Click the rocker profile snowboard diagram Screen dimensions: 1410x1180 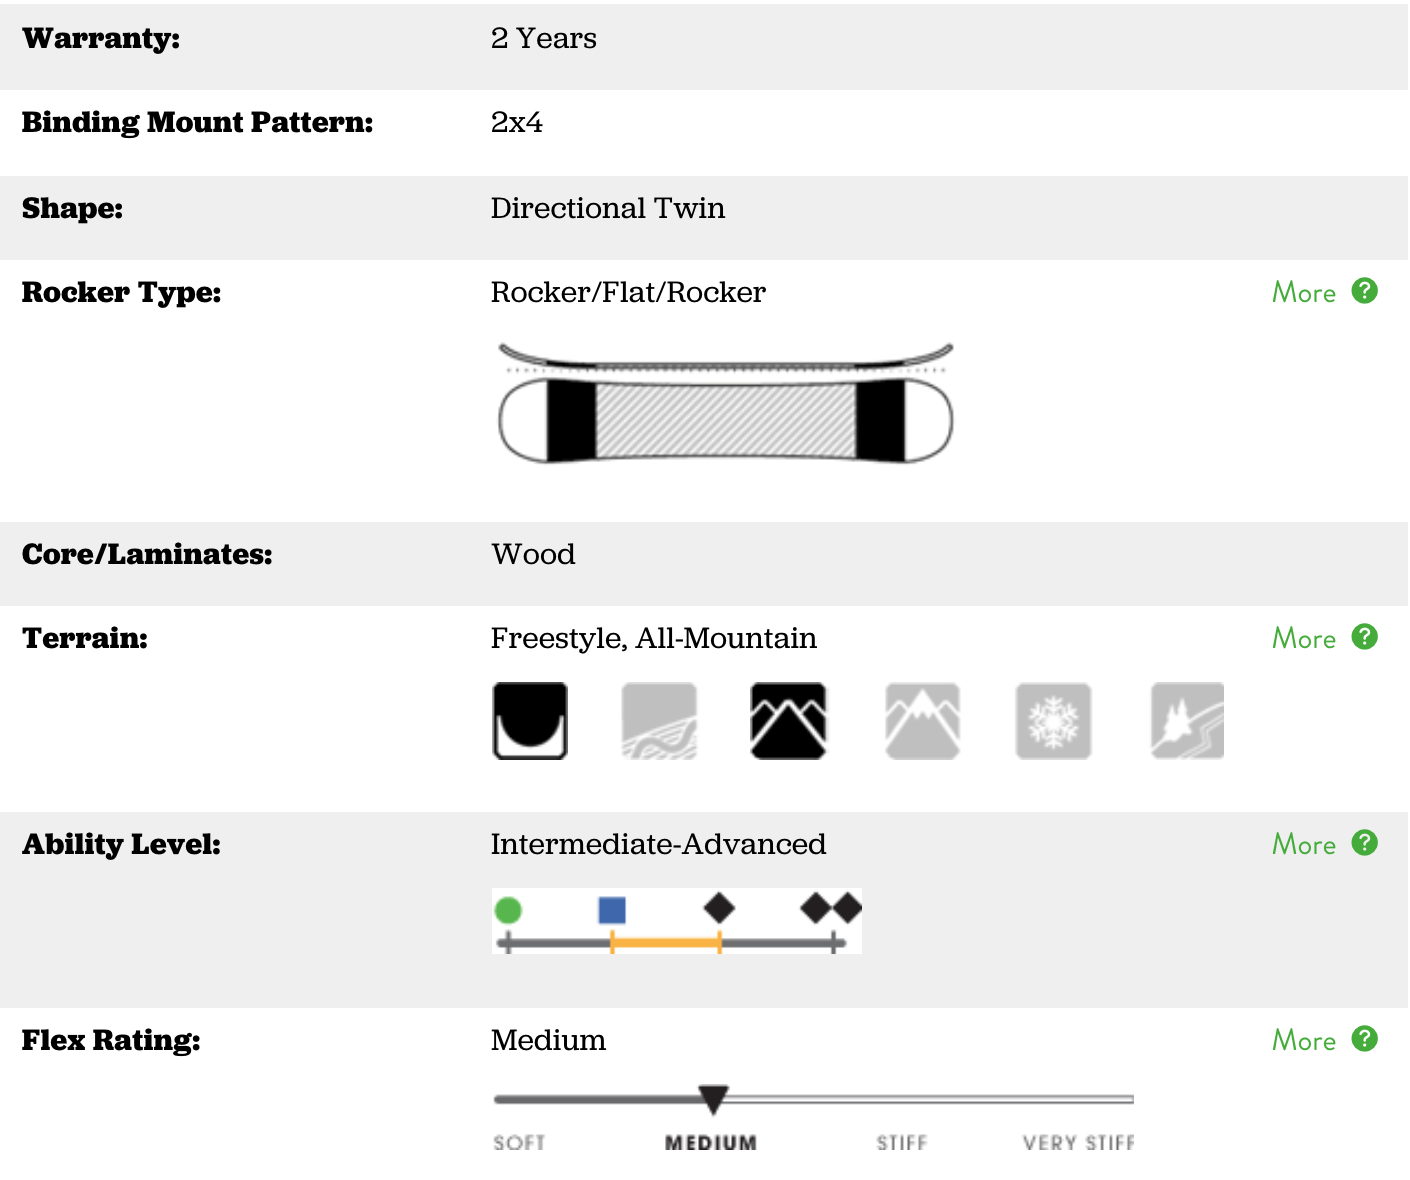tap(725, 403)
